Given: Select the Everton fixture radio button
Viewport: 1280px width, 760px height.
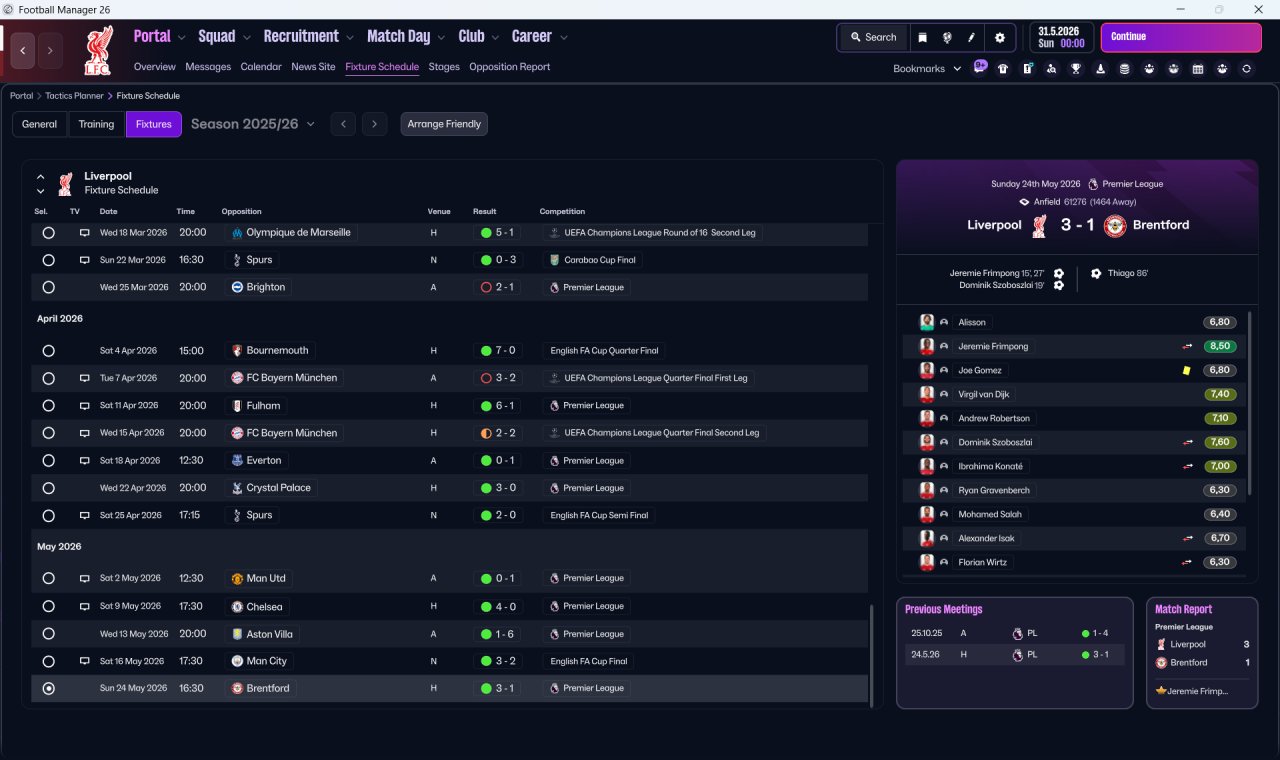Looking at the screenshot, I should coord(48,461).
